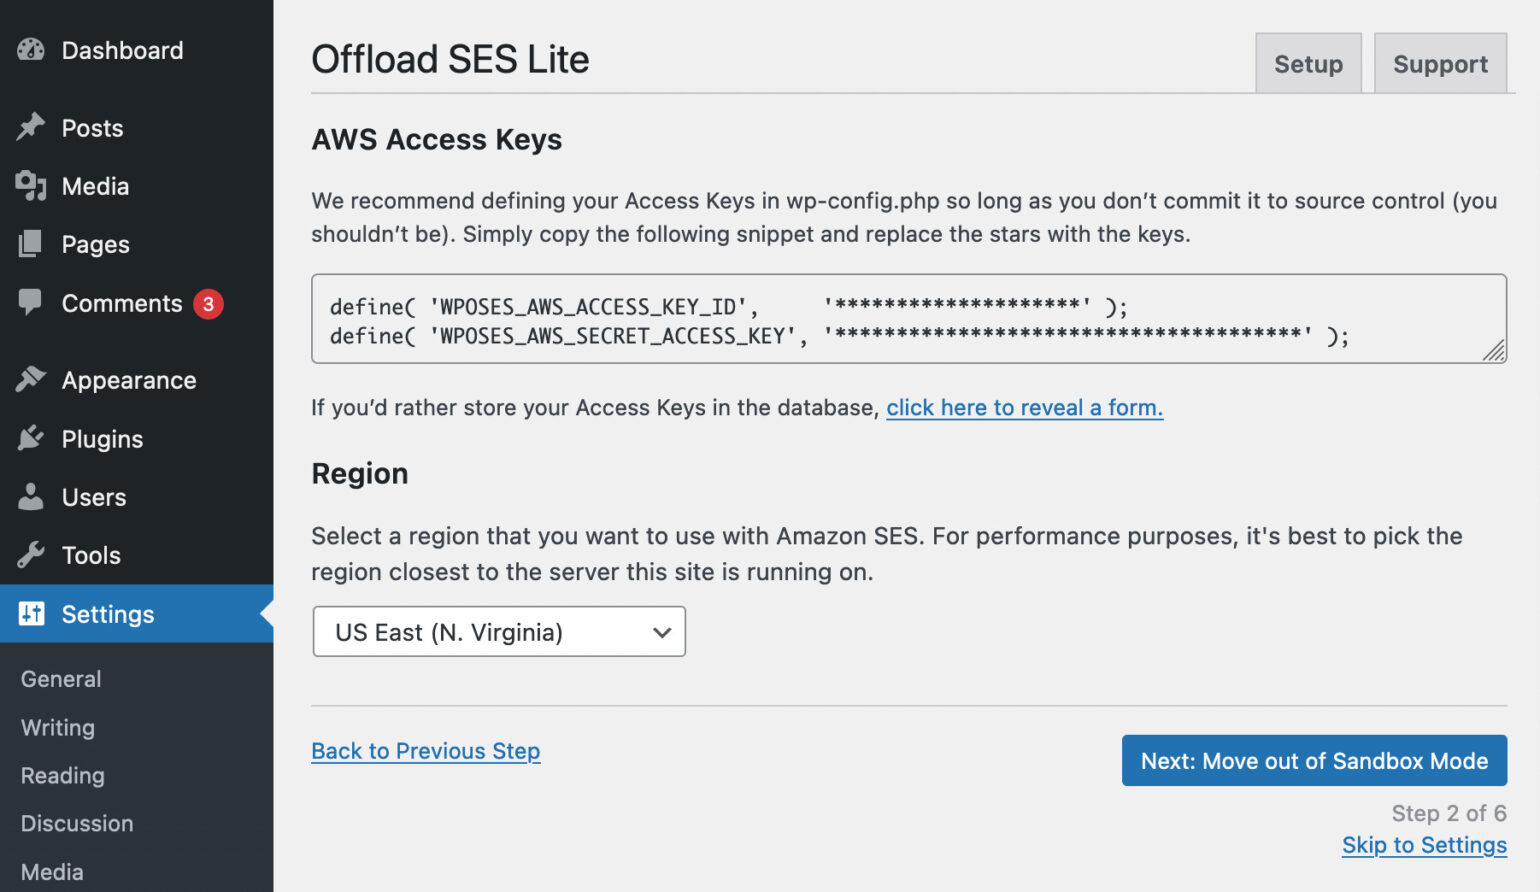Image resolution: width=1540 pixels, height=892 pixels.
Task: Click the Posts pushpin icon
Action: 31,127
